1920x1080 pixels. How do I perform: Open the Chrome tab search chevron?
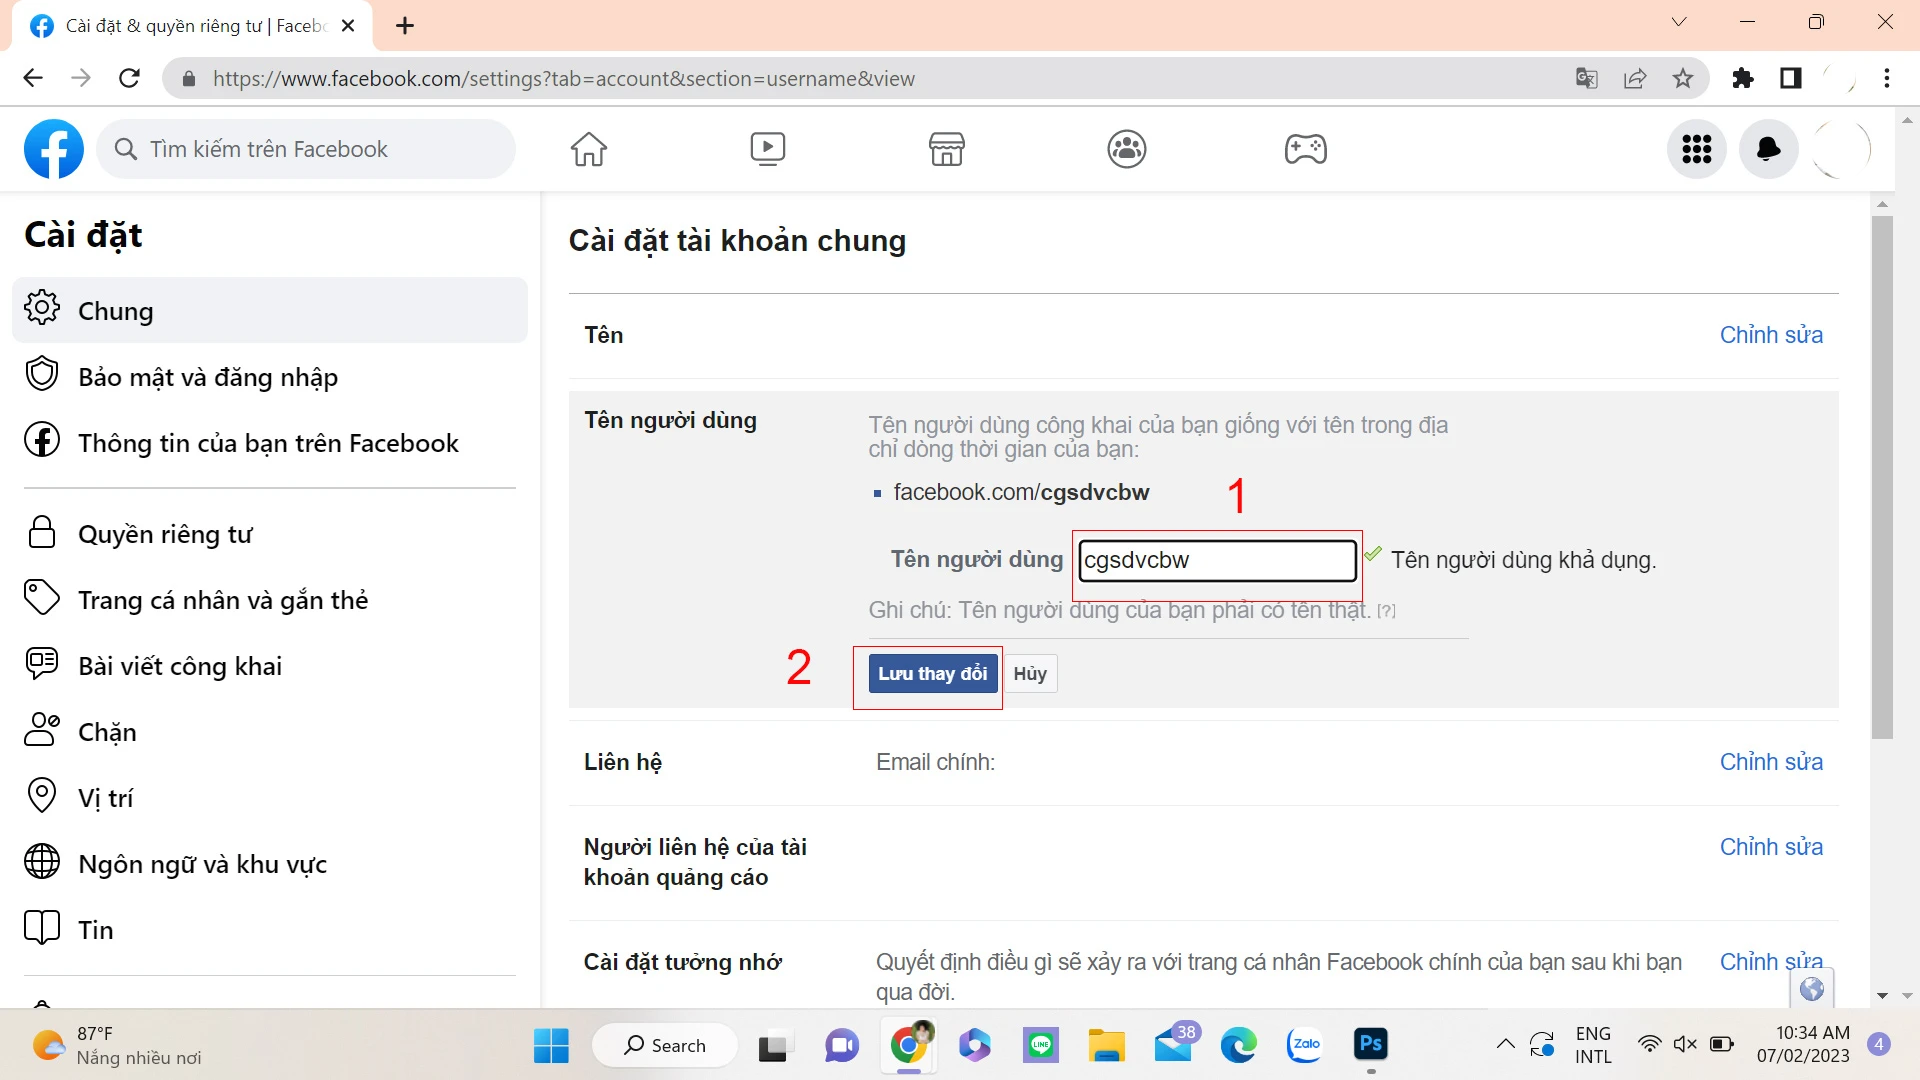coord(1679,22)
